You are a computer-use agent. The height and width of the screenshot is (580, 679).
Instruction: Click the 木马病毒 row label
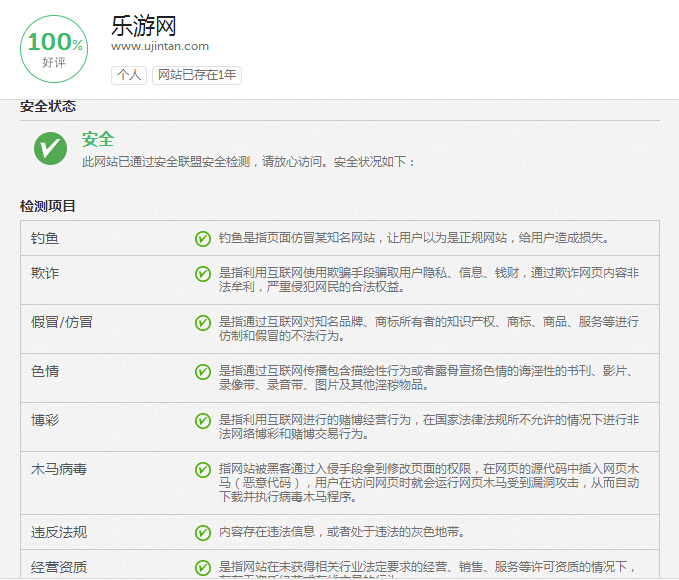pos(59,469)
